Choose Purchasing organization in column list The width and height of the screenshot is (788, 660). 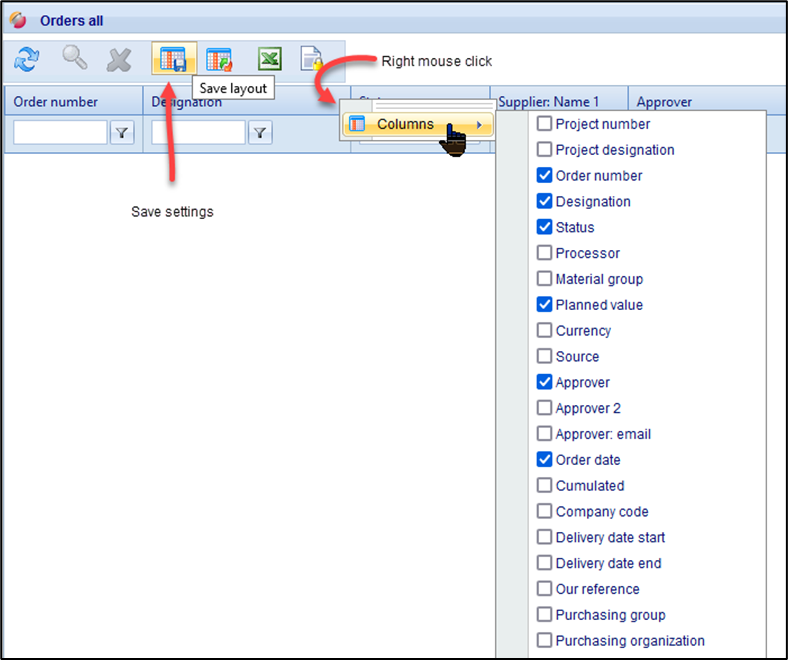(x=629, y=641)
